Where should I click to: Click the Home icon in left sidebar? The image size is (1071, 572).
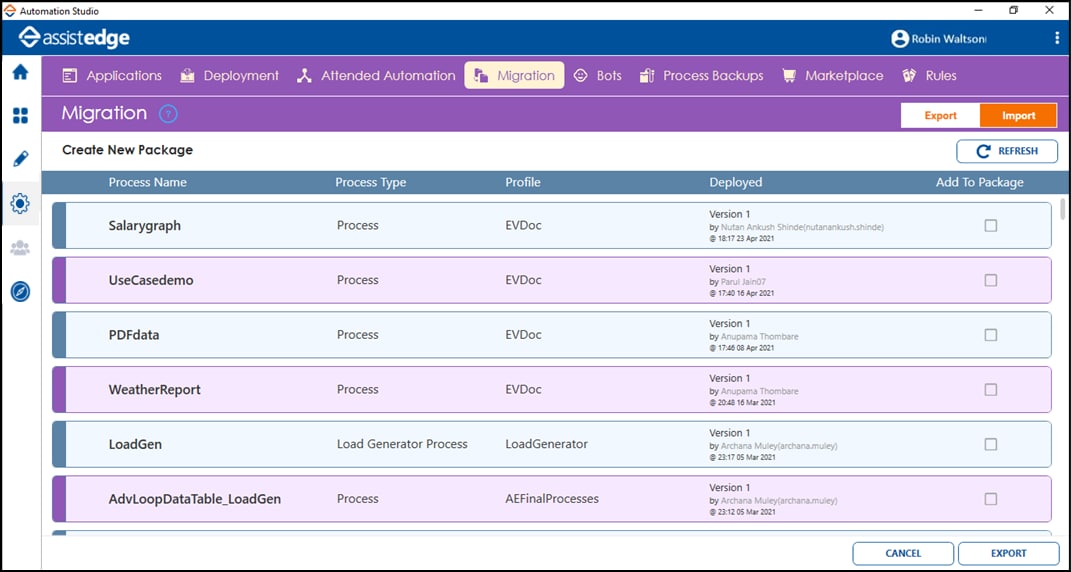point(20,72)
